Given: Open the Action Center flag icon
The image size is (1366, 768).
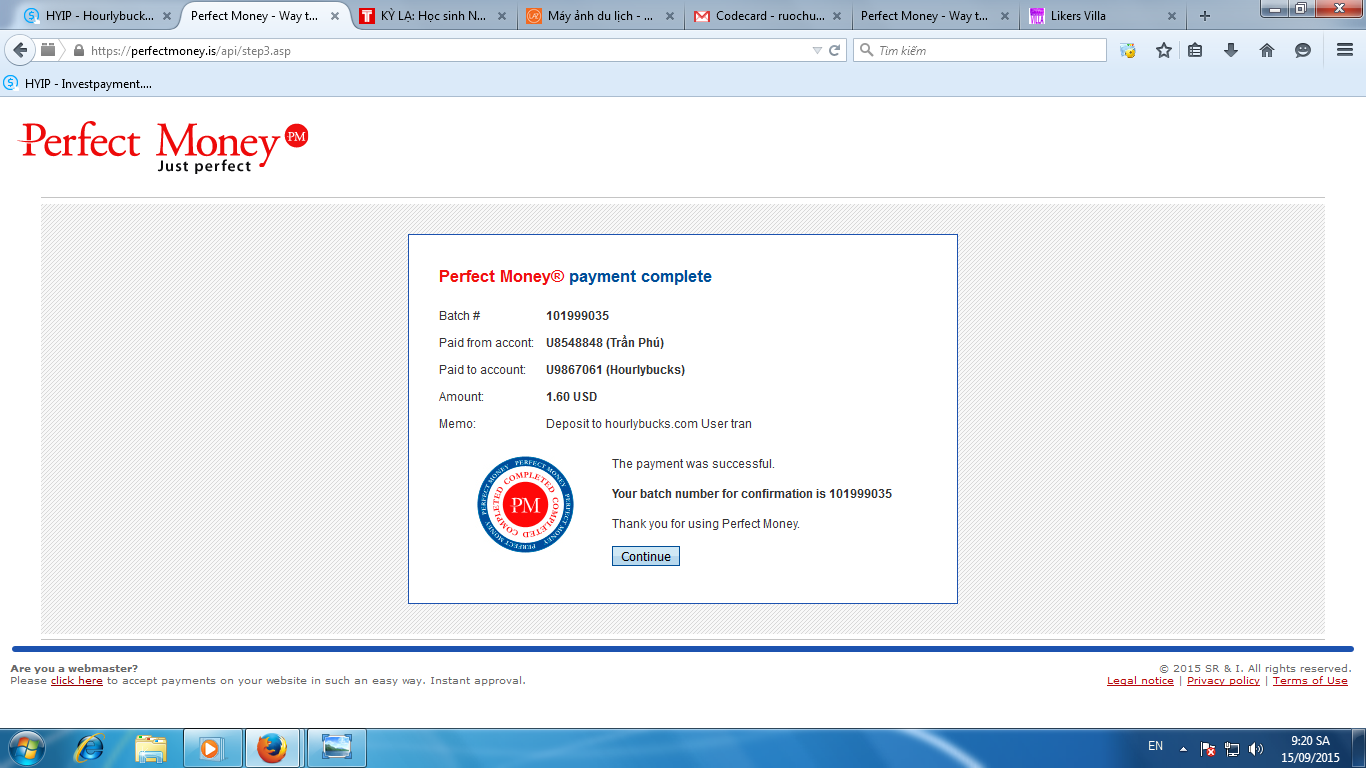Looking at the screenshot, I should pos(1208,749).
